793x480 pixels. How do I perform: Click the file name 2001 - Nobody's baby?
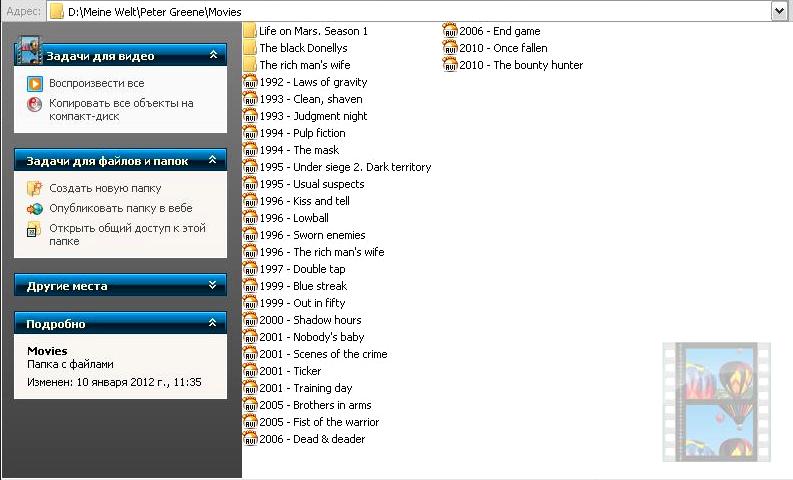312,337
